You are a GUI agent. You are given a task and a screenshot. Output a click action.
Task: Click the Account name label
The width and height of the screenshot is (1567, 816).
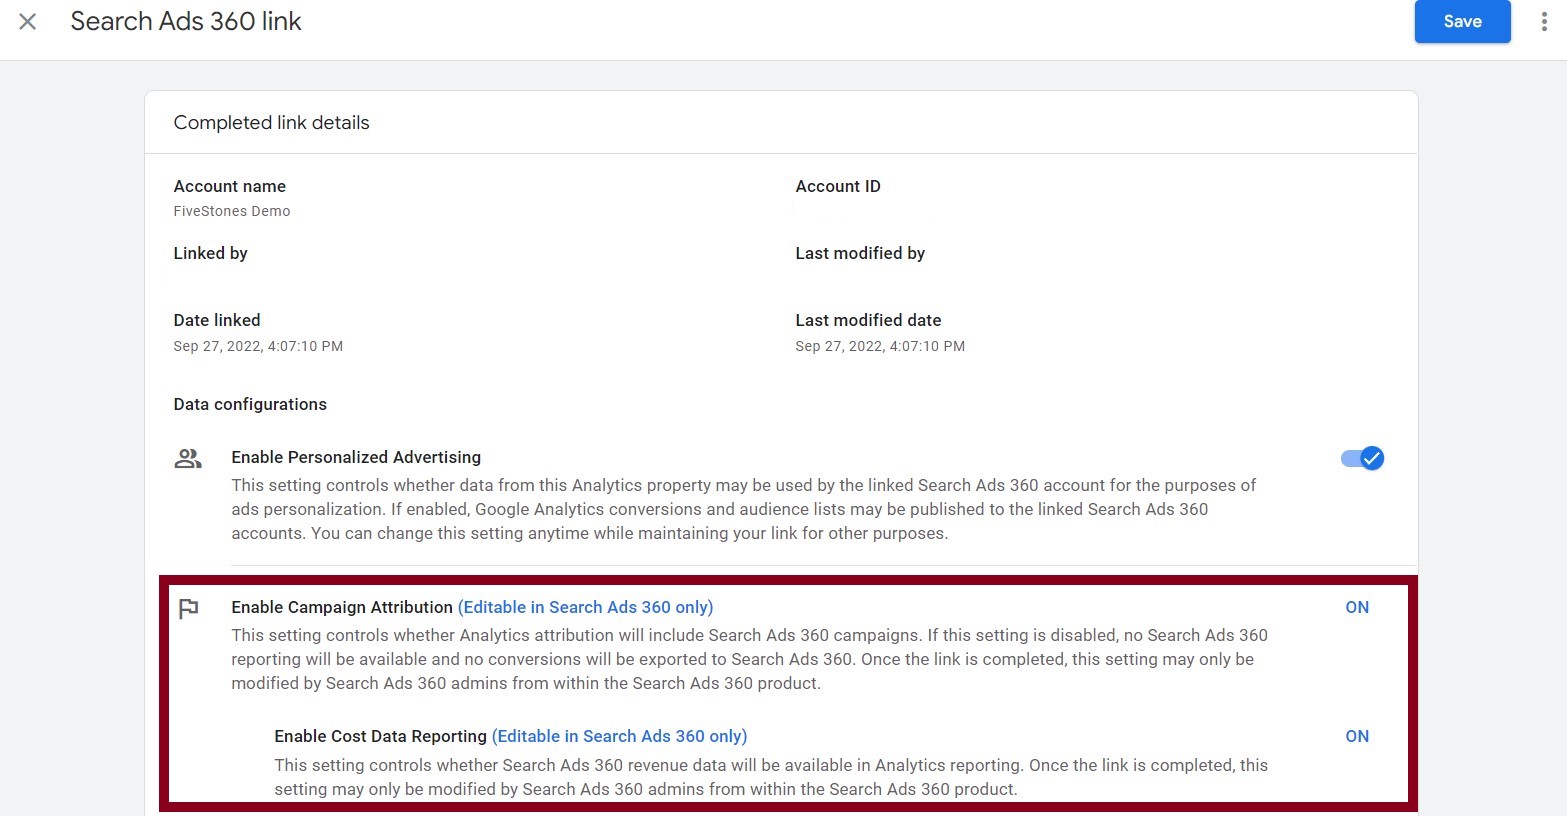[230, 186]
